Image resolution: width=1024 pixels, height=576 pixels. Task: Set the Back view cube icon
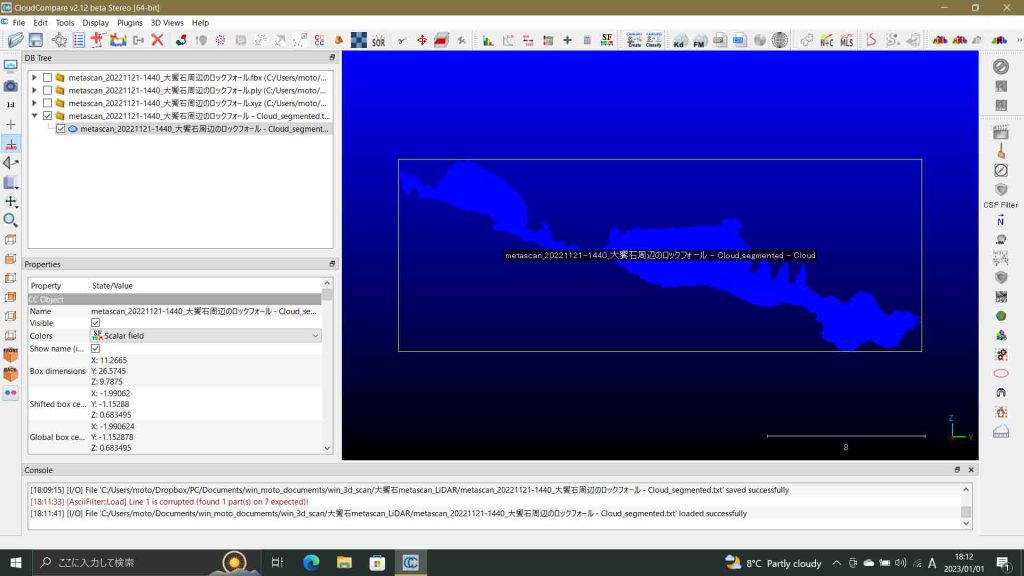tap(10, 374)
